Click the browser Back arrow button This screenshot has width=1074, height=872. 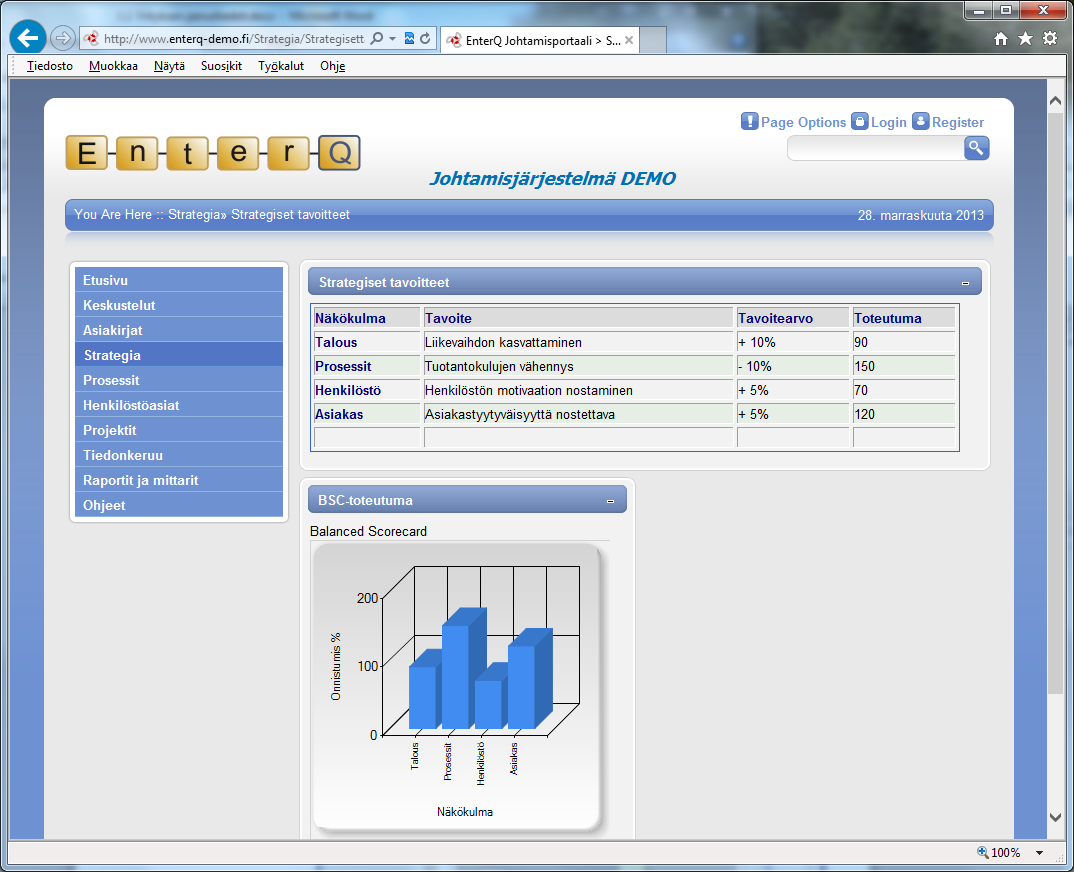(x=27, y=38)
